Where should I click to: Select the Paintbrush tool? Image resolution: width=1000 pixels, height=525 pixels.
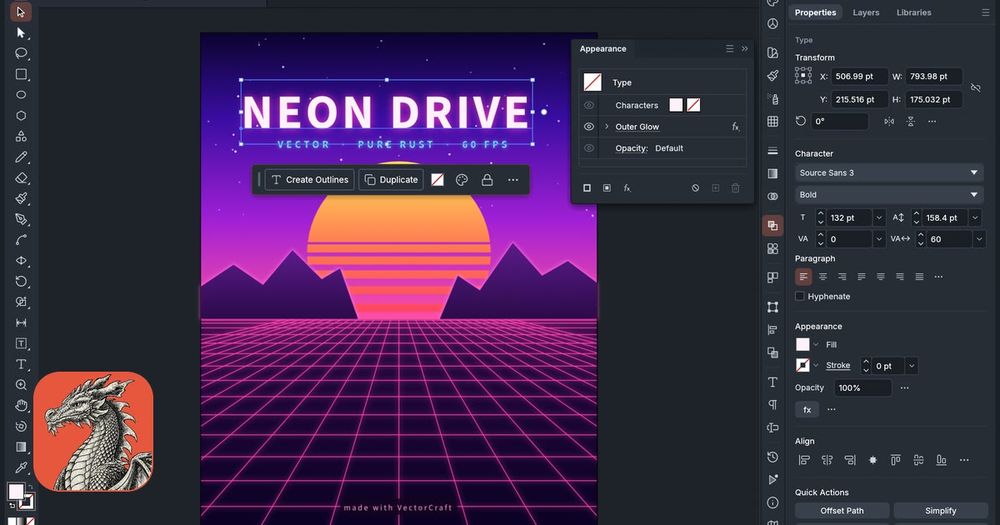21,198
